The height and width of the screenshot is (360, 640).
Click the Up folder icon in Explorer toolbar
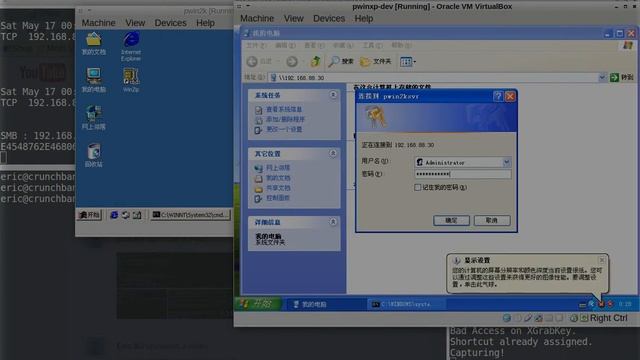315,62
